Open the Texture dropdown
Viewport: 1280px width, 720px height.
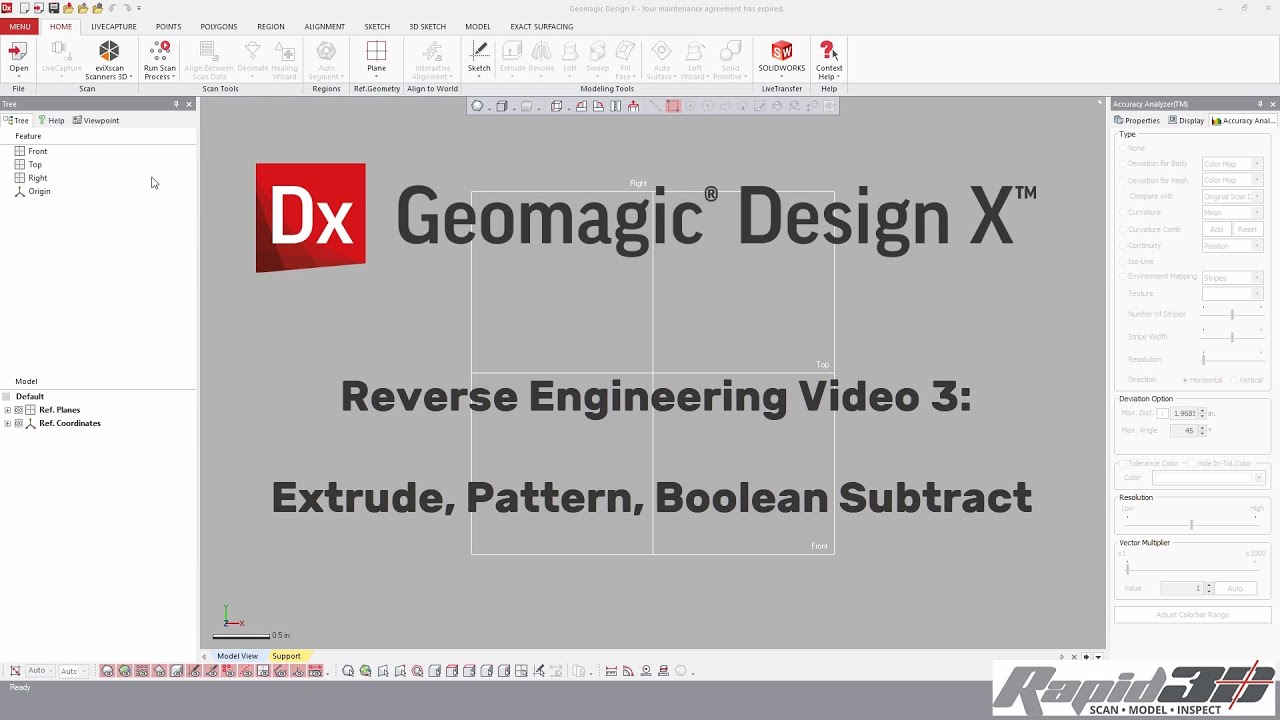[1232, 293]
